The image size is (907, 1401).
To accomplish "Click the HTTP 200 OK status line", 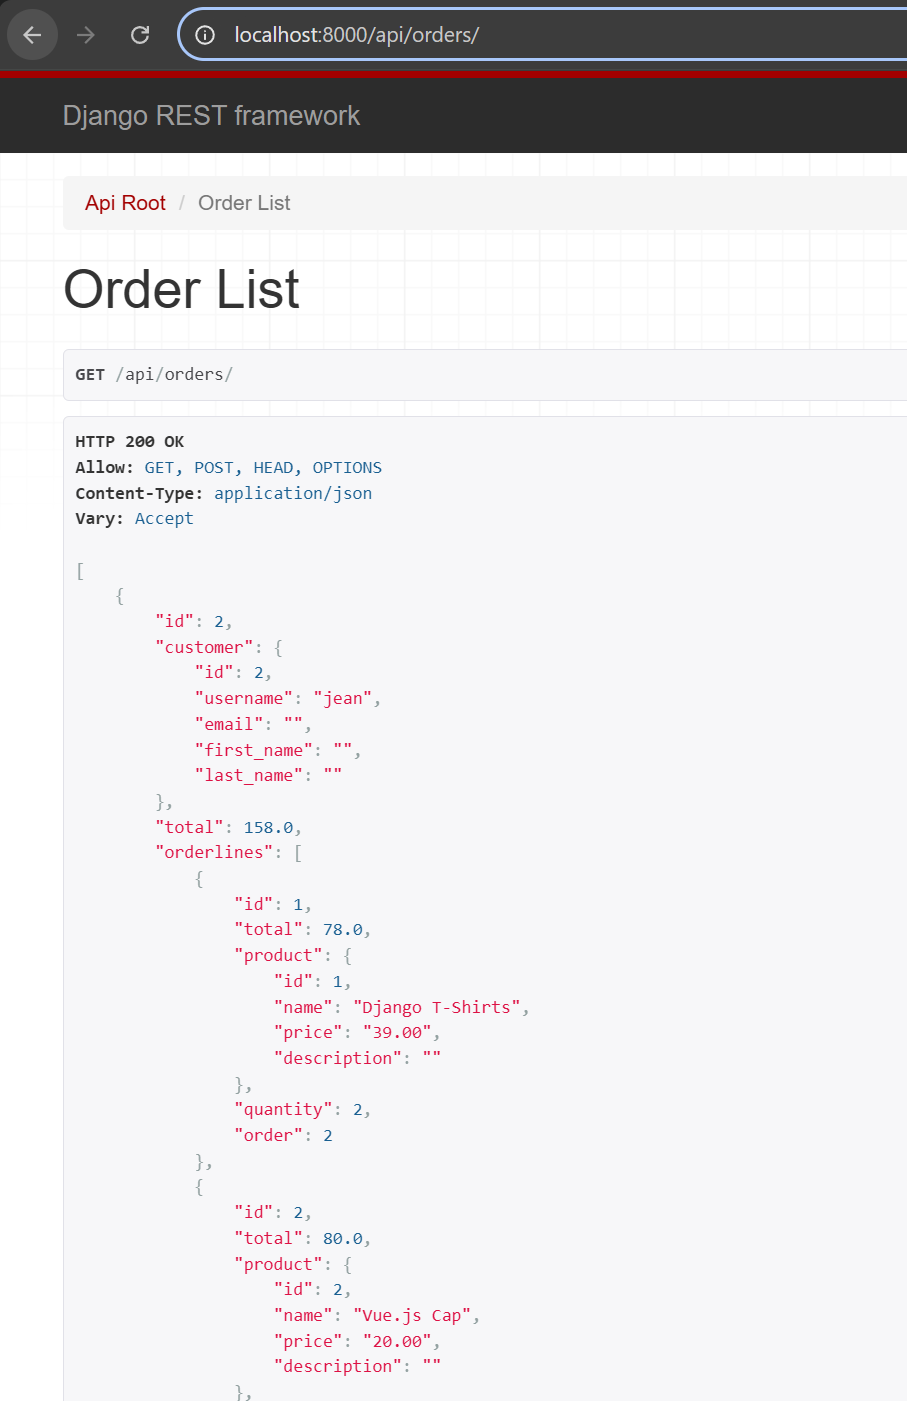I will pos(130,442).
